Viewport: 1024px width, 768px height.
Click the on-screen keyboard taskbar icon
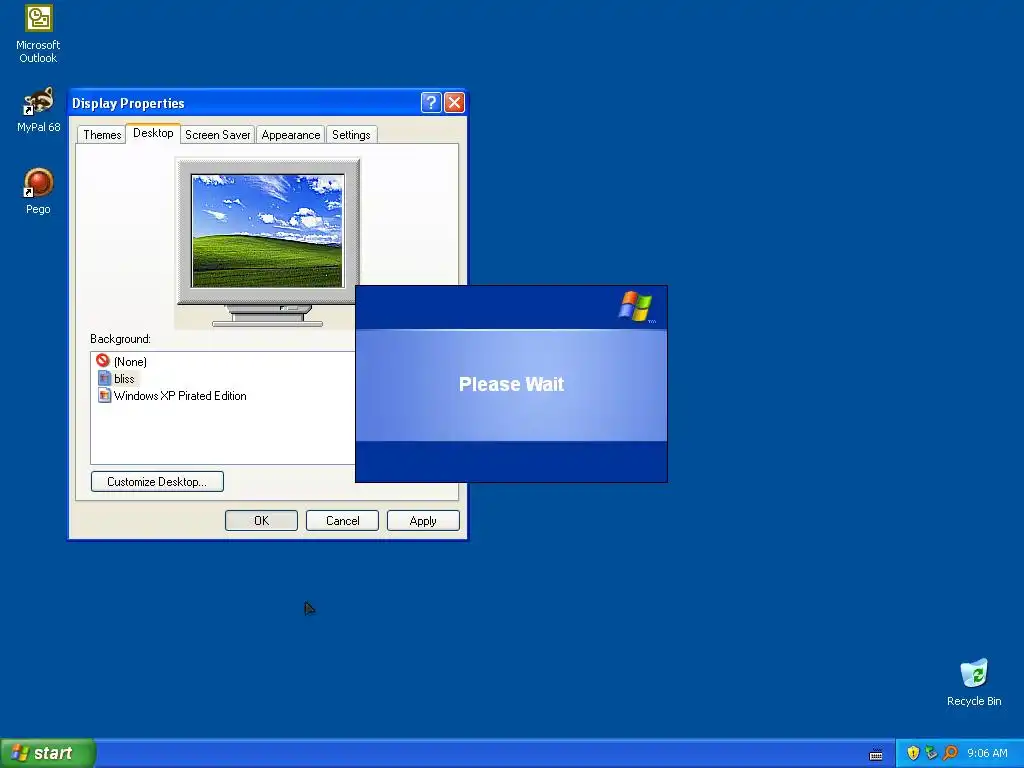pos(876,754)
